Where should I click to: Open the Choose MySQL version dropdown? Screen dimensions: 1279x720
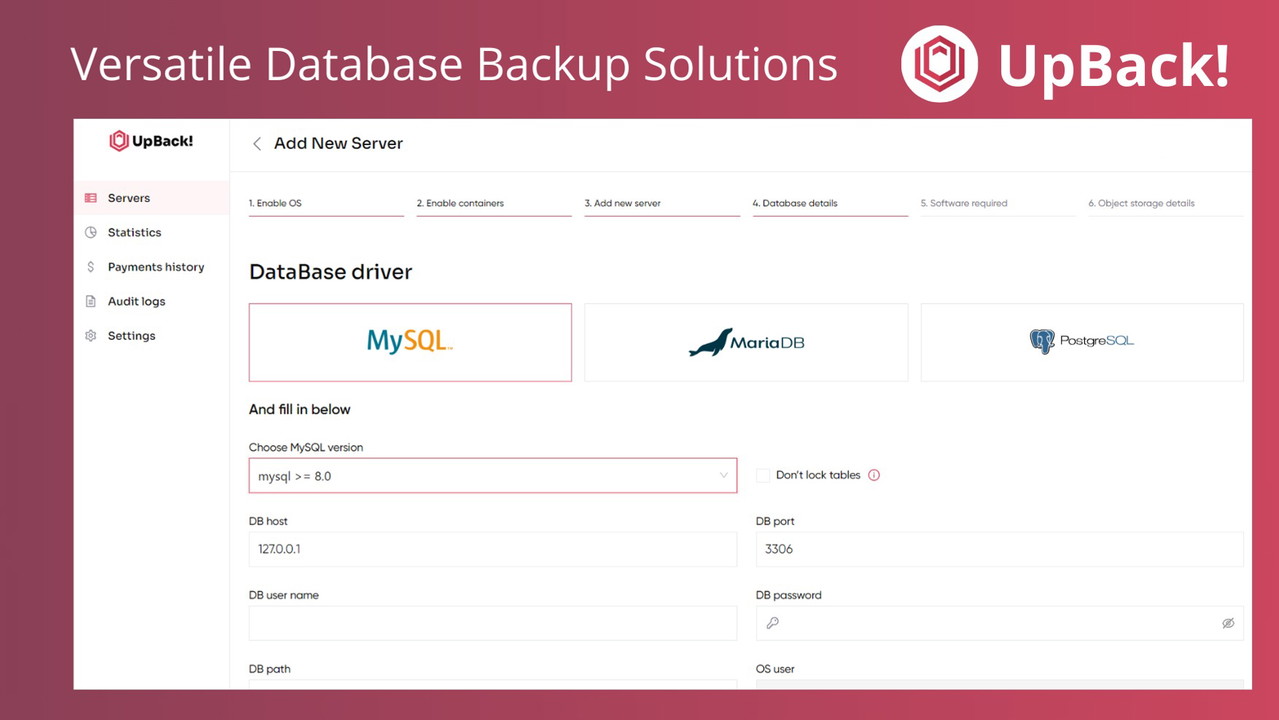point(492,476)
